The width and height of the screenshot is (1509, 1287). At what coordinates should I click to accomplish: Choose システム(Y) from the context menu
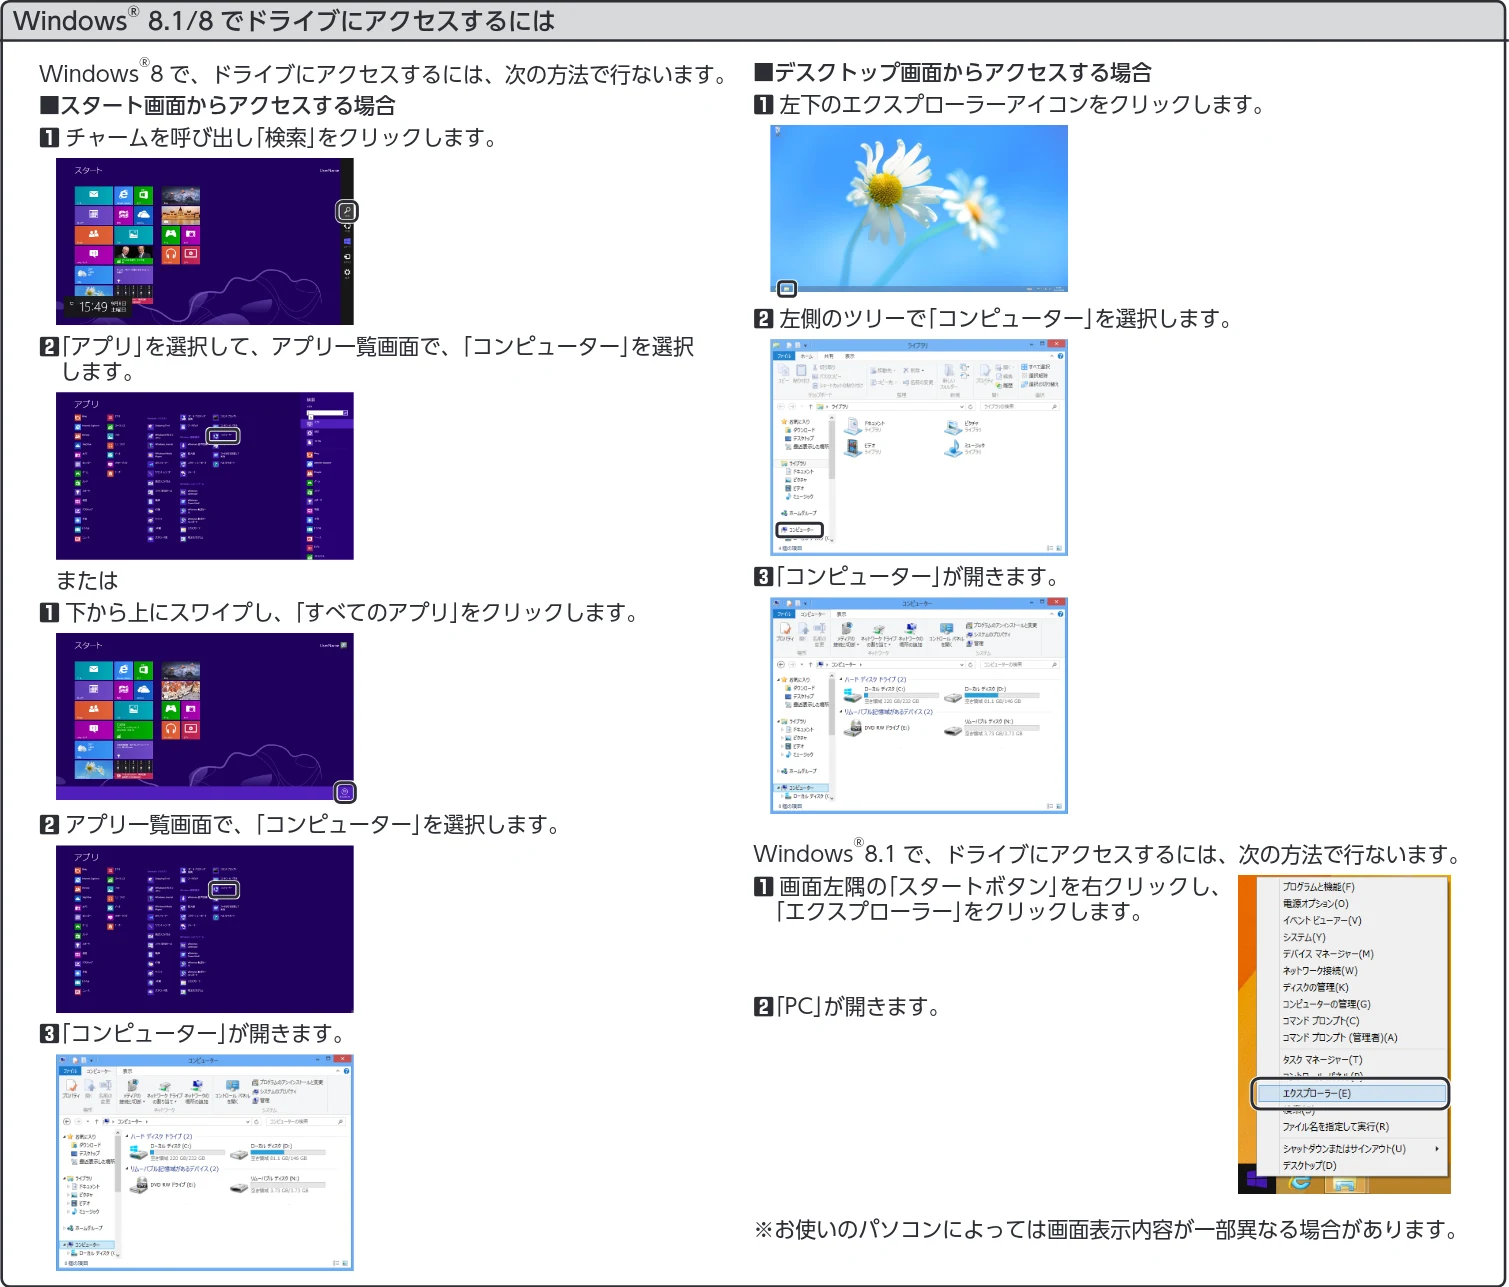click(x=1304, y=937)
